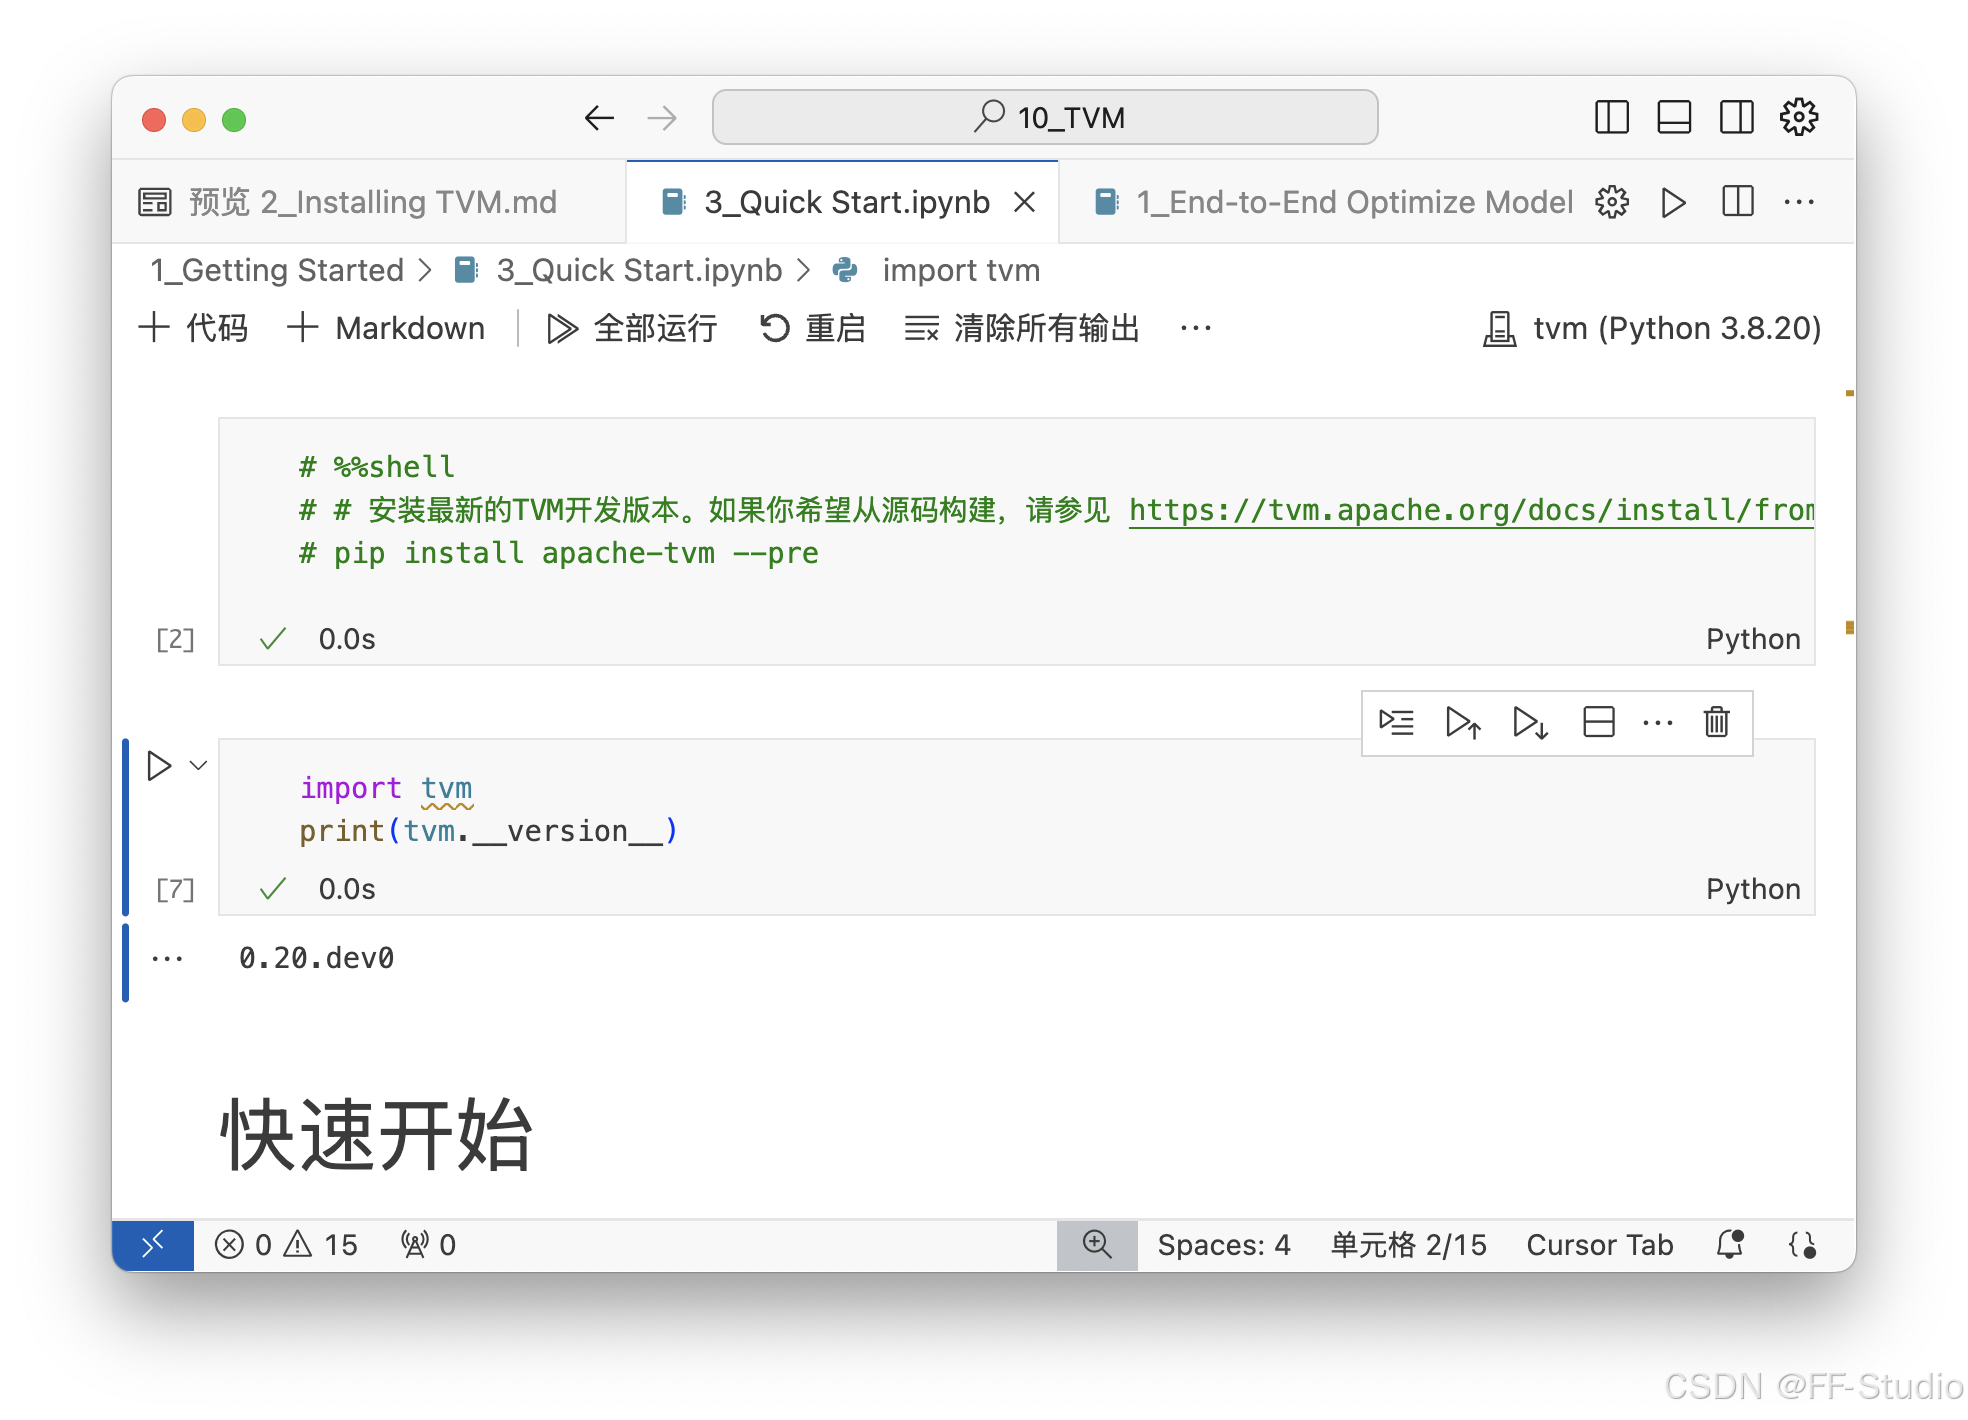The image size is (1968, 1420).
Task: Execute above cells icon
Action: coord(1463,722)
